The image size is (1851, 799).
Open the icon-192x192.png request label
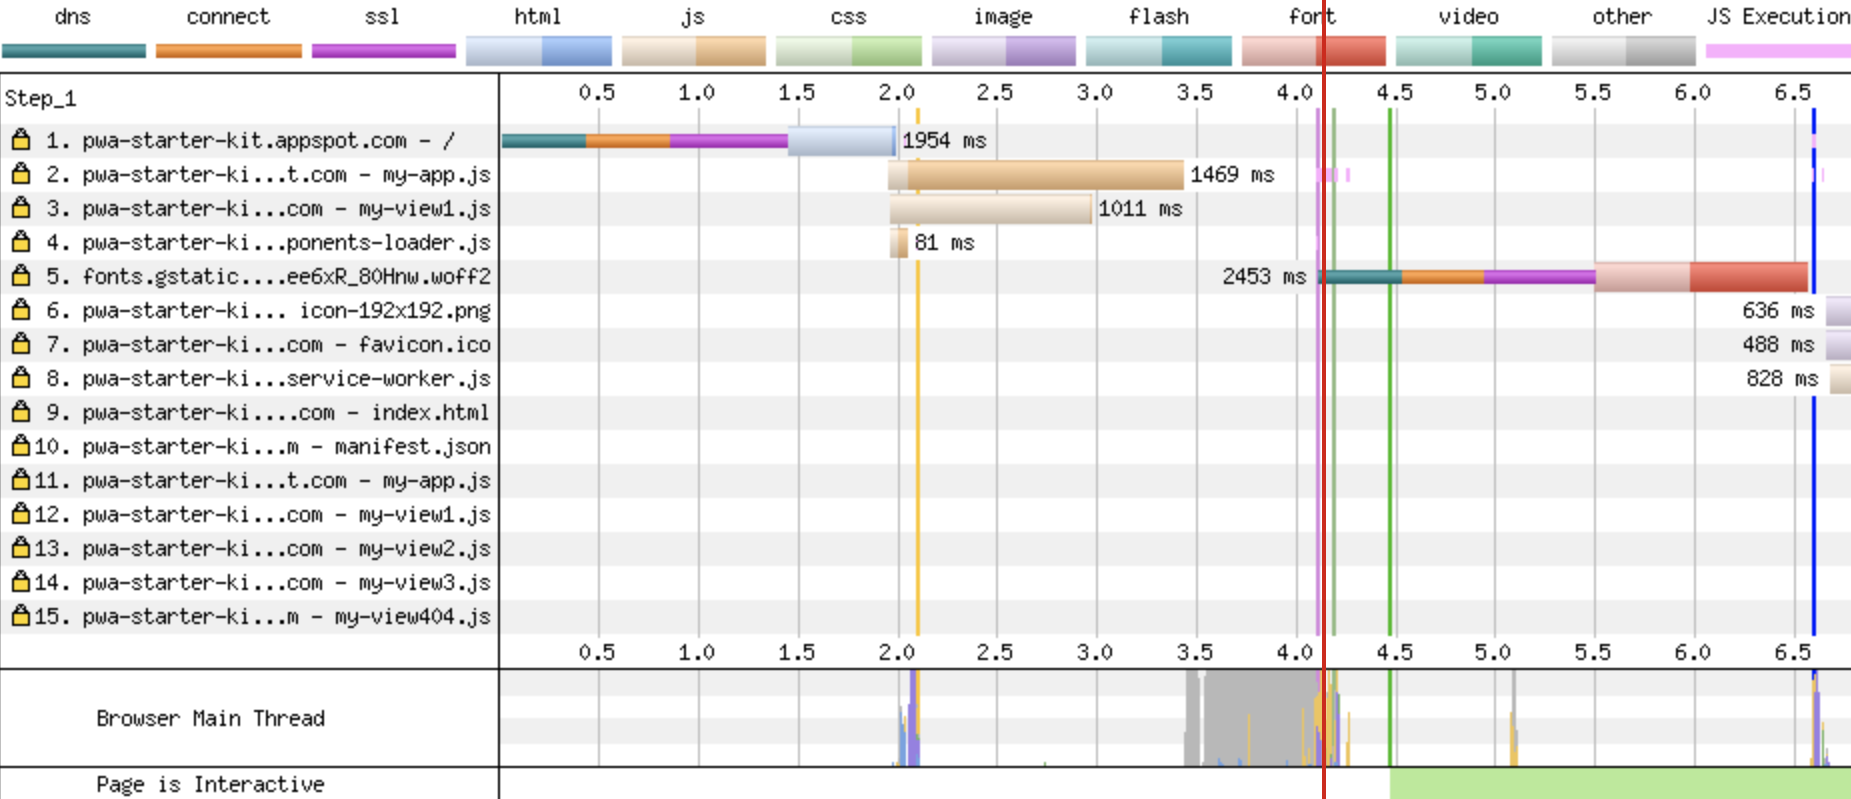[268, 310]
